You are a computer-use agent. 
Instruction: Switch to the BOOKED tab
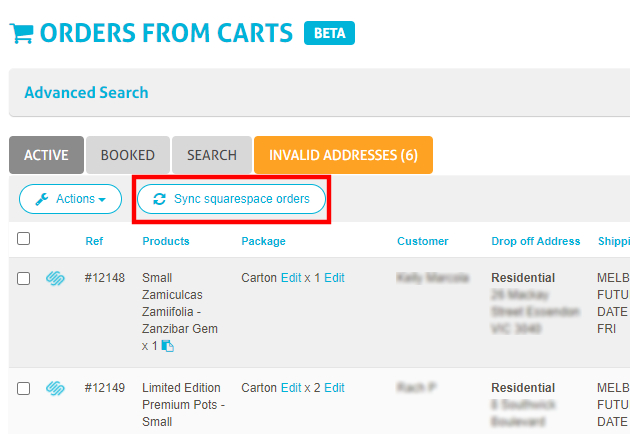[128, 155]
